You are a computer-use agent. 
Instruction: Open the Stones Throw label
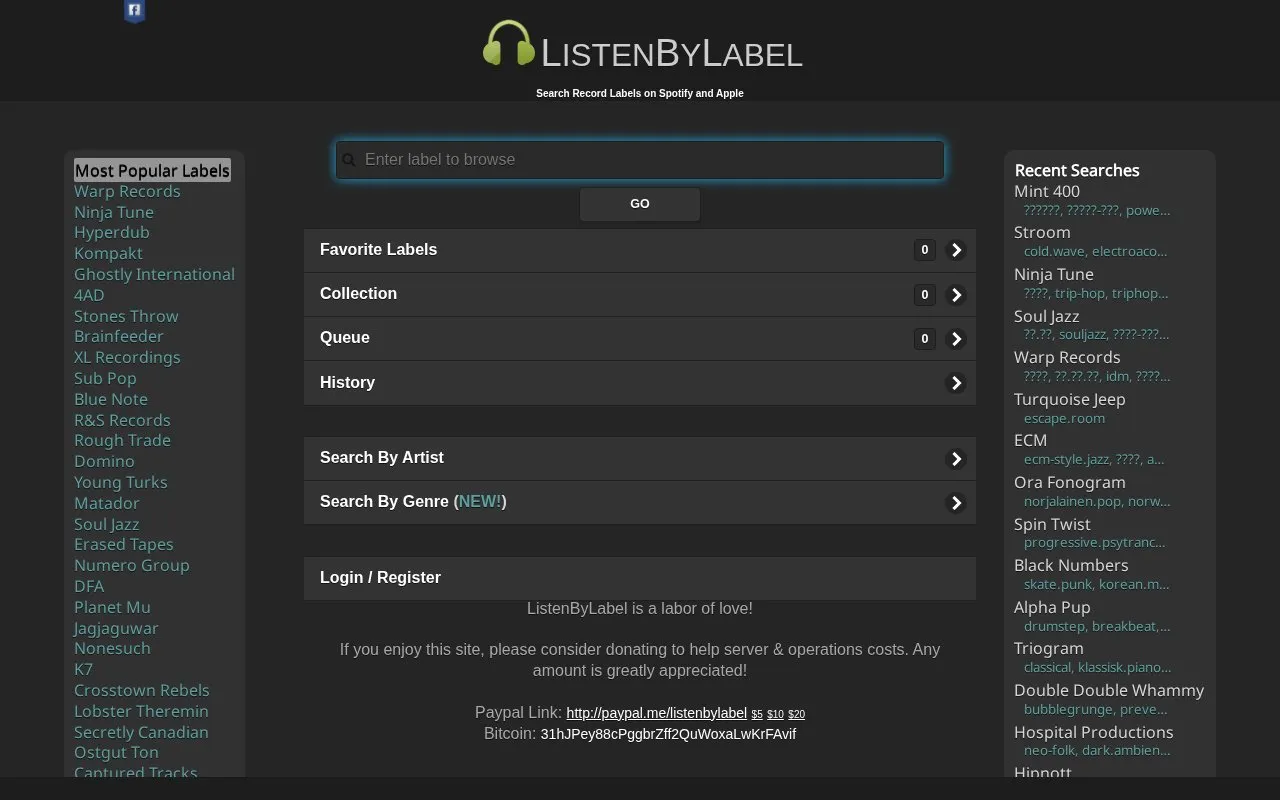pos(126,316)
